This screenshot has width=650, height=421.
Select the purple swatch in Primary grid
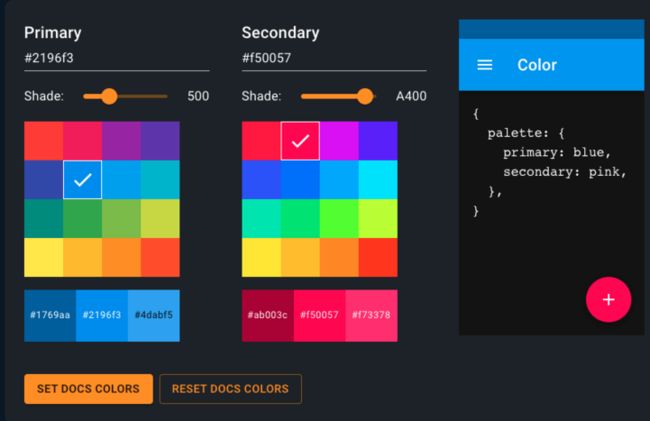tap(121, 141)
